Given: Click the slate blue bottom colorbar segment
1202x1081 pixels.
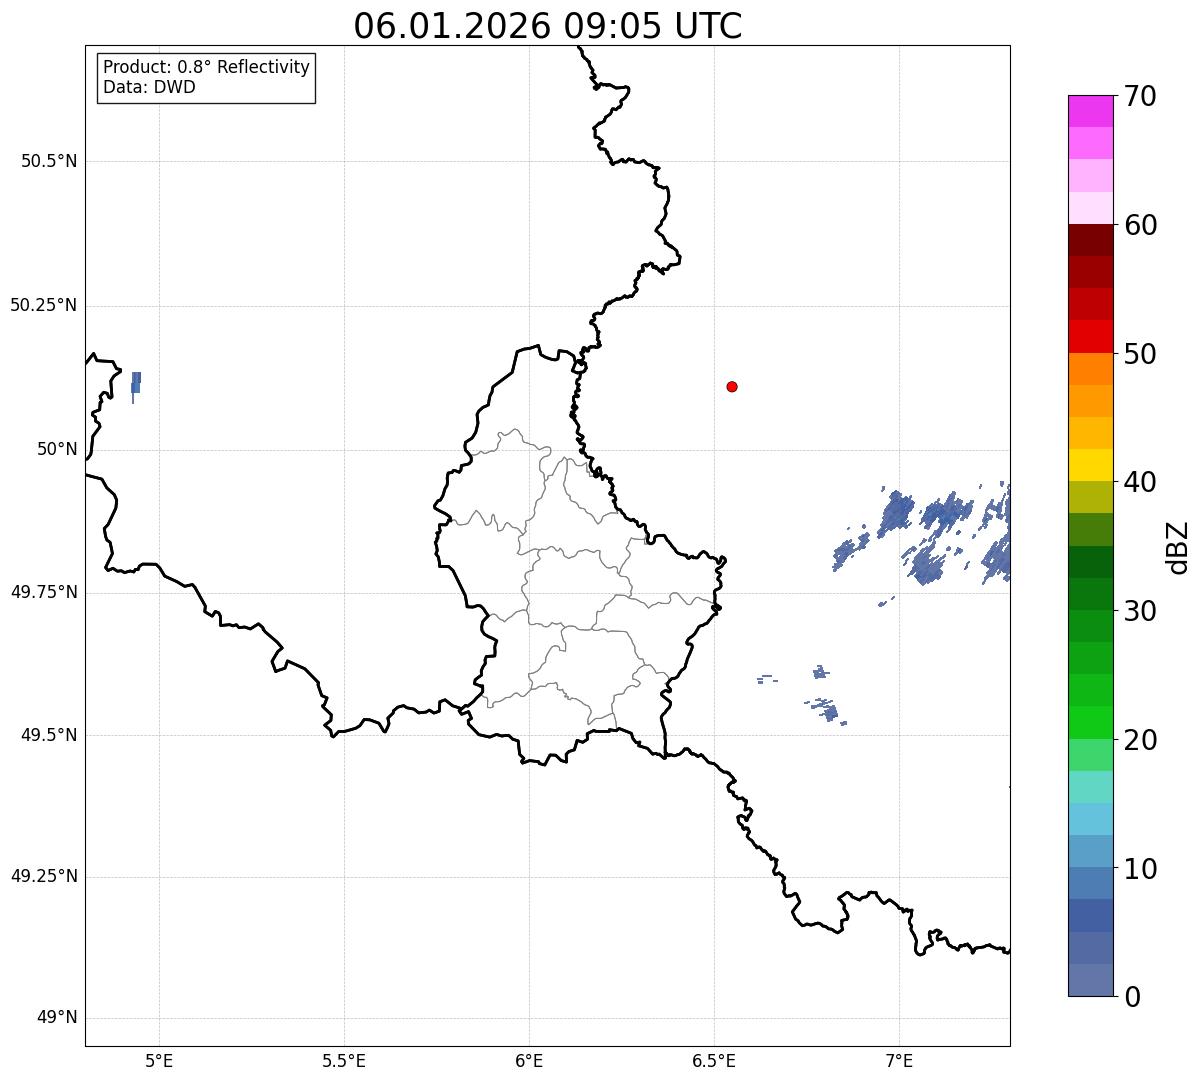Looking at the screenshot, I should pos(1090,980).
